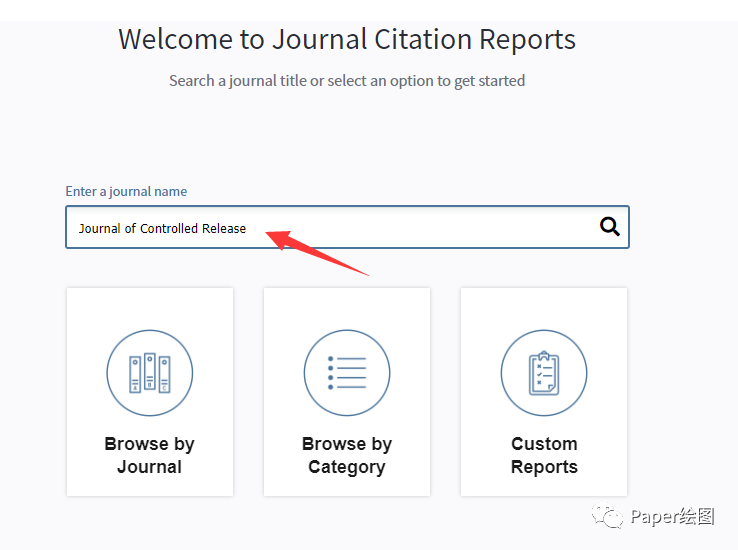Image resolution: width=738 pixels, height=550 pixels.
Task: Open the Browse by Journal binders icon
Action: [150, 373]
